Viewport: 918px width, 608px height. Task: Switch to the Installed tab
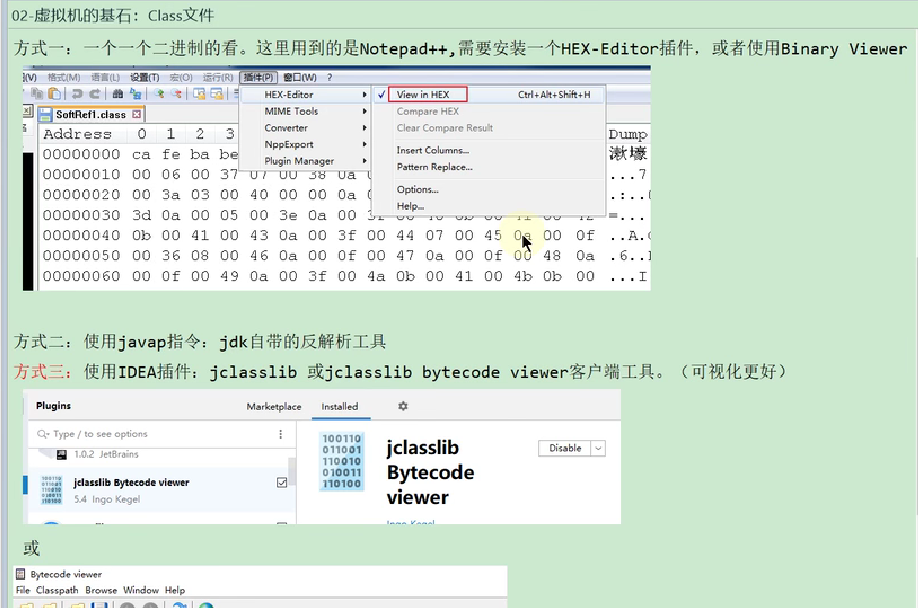[340, 406]
